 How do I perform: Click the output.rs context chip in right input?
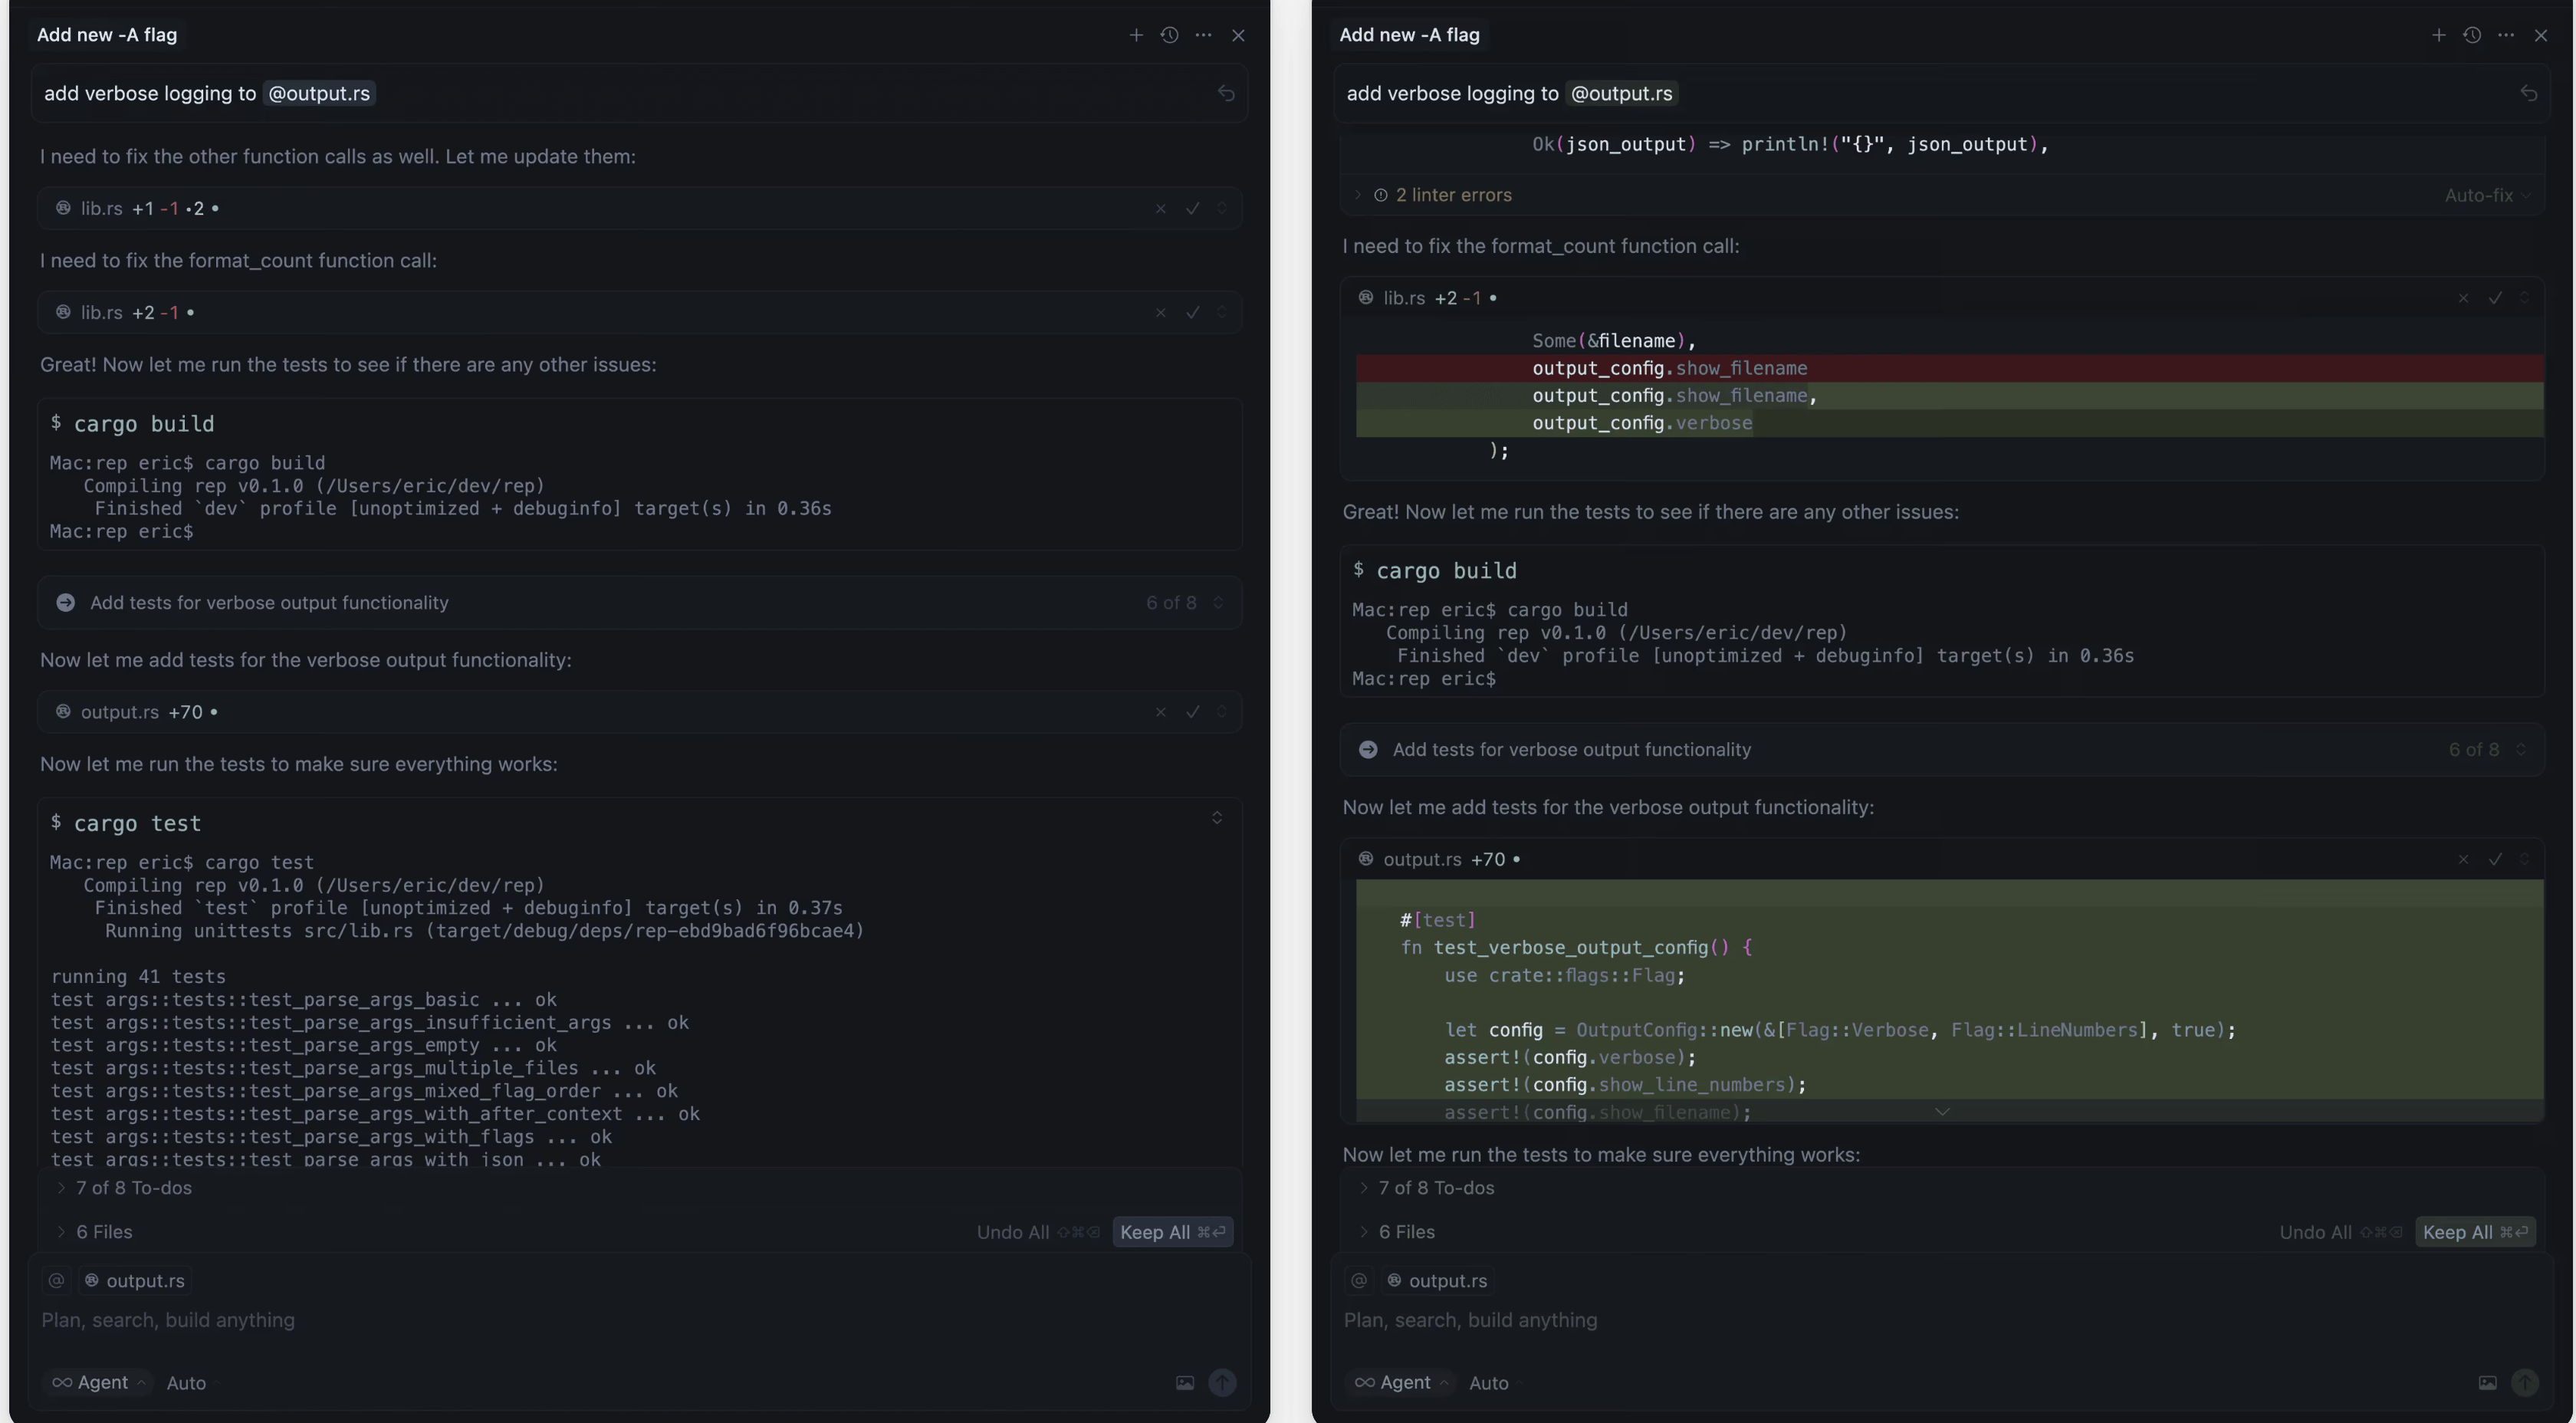coord(1437,1281)
